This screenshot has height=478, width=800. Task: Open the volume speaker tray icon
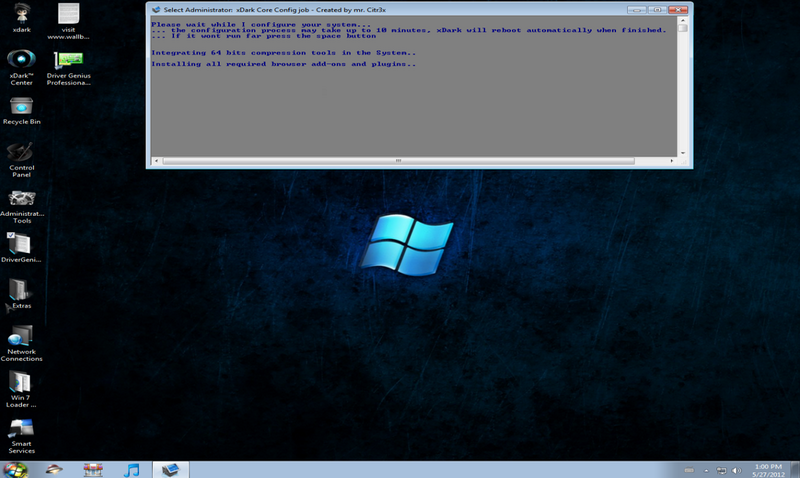point(736,470)
